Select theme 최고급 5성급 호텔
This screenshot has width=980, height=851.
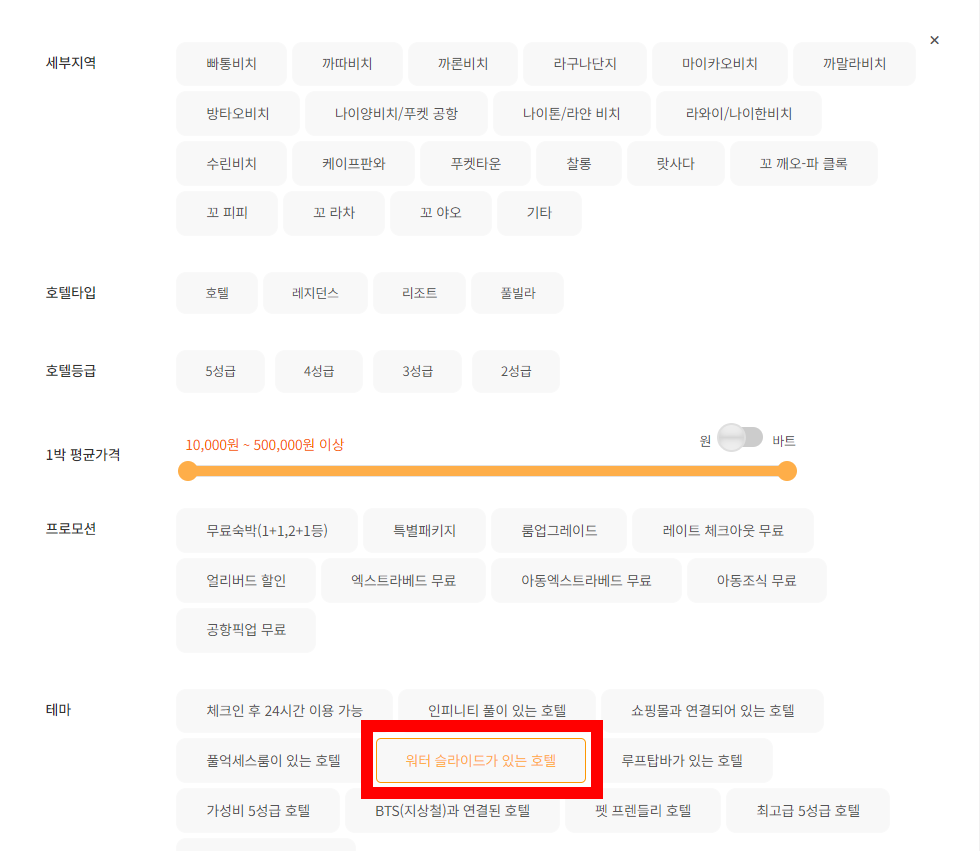click(808, 811)
